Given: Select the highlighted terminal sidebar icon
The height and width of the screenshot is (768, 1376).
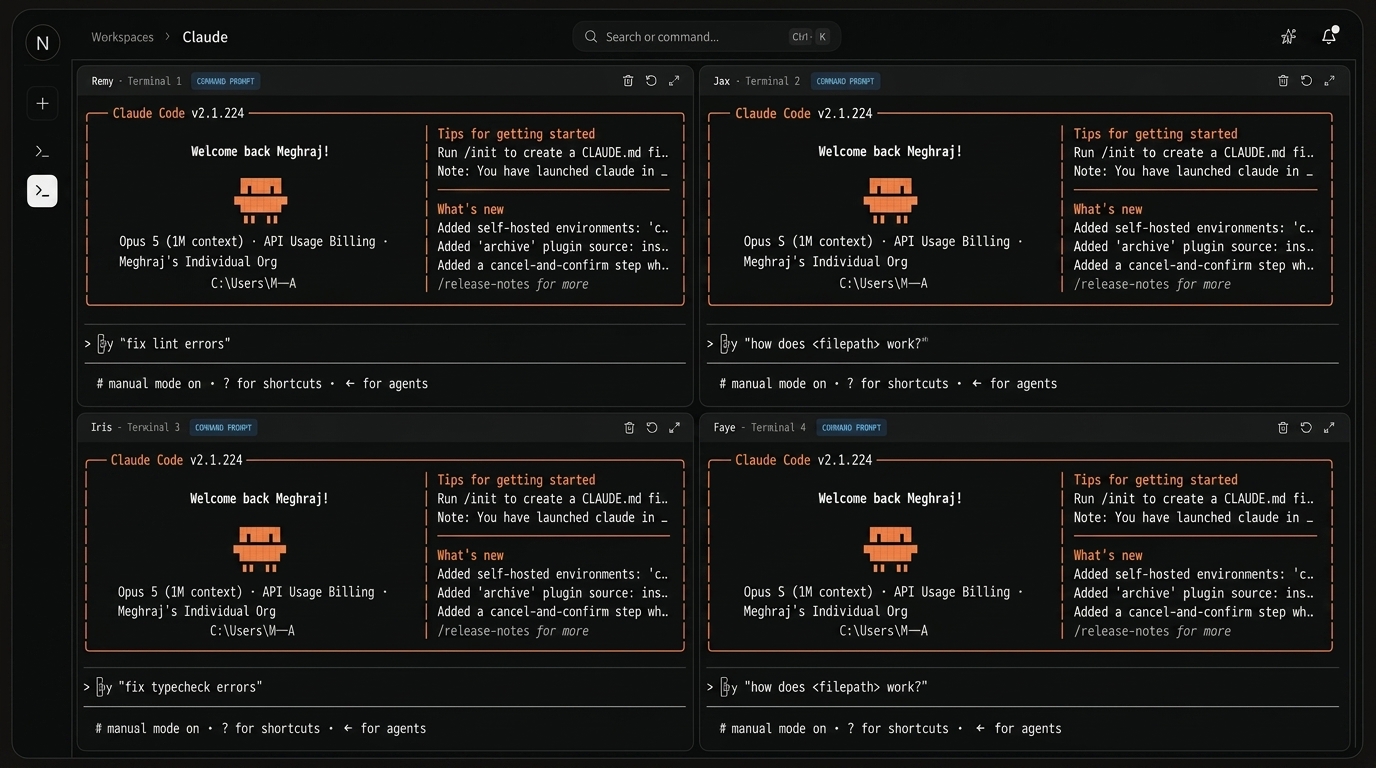Looking at the screenshot, I should click(x=42, y=191).
